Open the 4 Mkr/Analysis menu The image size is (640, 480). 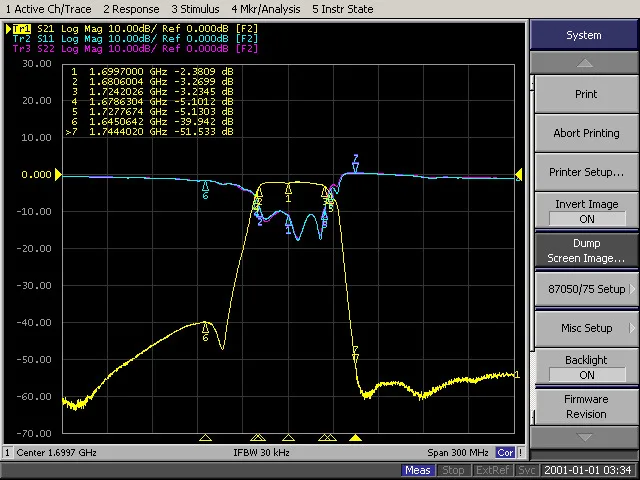click(x=265, y=9)
